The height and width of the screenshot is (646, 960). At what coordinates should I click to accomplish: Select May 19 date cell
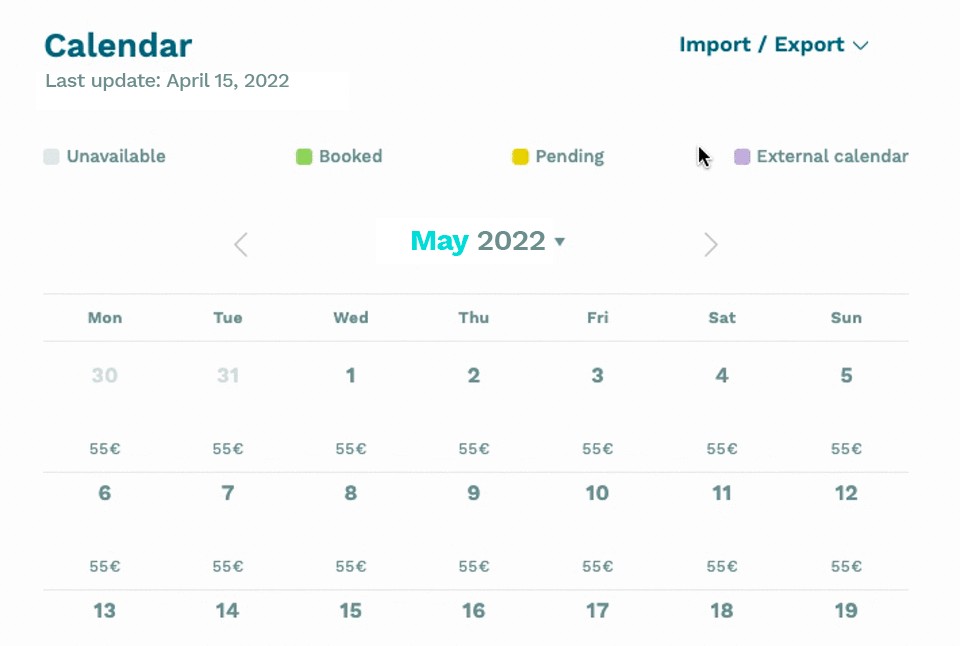(x=846, y=610)
